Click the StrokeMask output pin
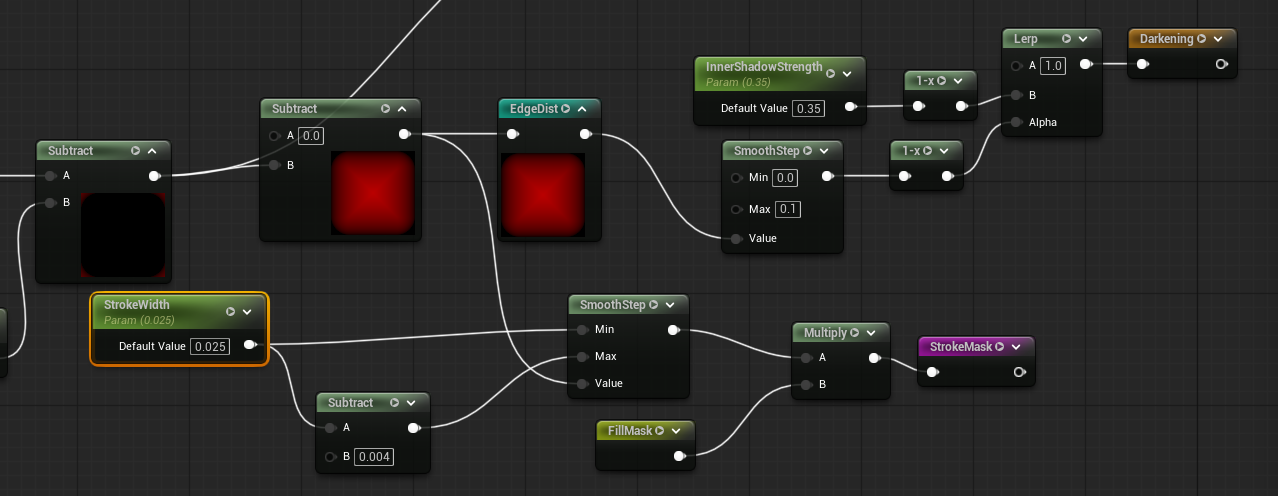 [x=1018, y=372]
